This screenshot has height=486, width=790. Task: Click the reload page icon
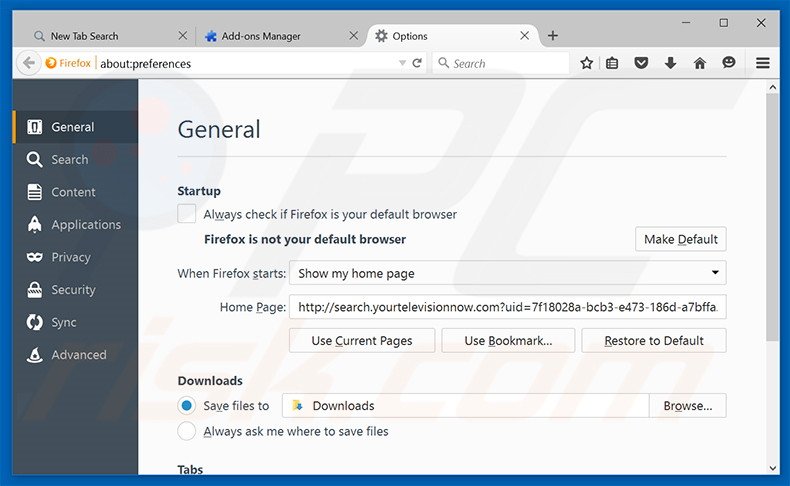tap(417, 63)
